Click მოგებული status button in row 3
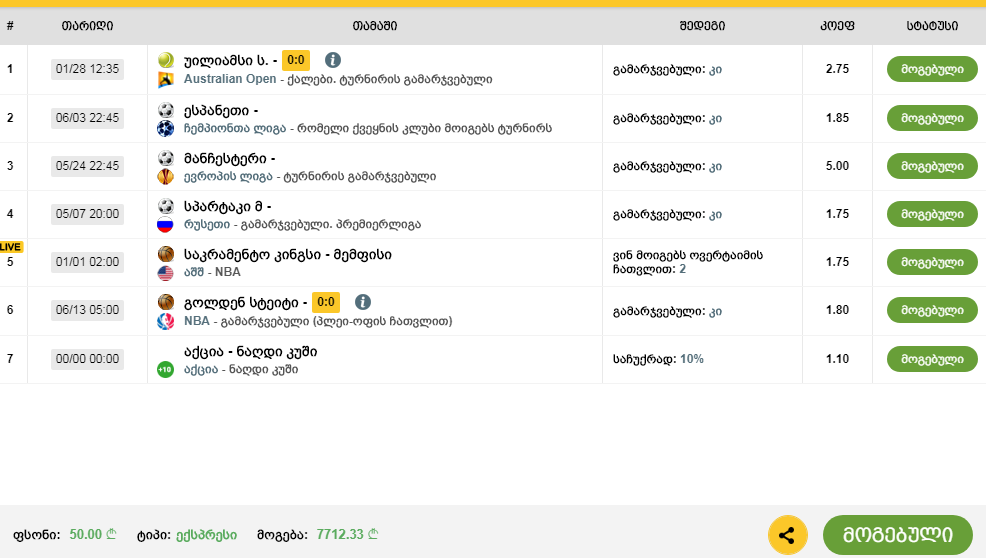This screenshot has width=986, height=558. [x=932, y=166]
